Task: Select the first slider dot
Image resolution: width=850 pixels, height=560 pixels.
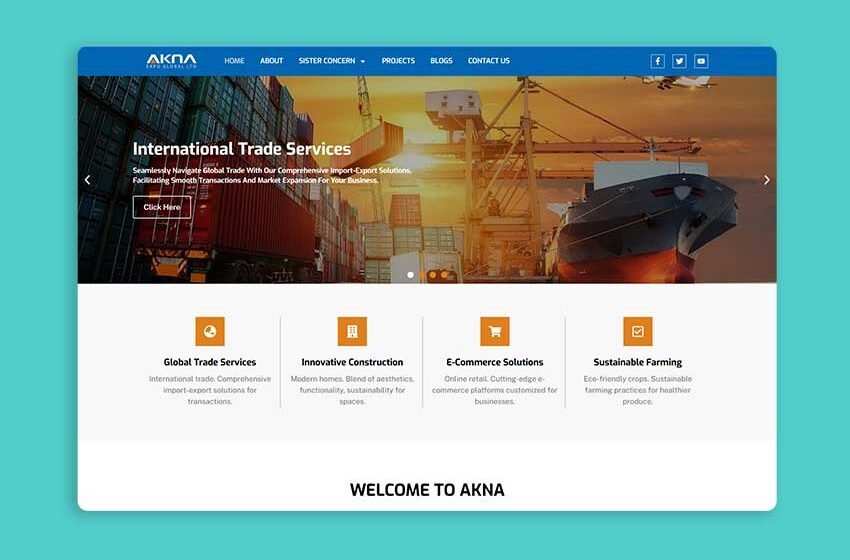Action: (410, 275)
